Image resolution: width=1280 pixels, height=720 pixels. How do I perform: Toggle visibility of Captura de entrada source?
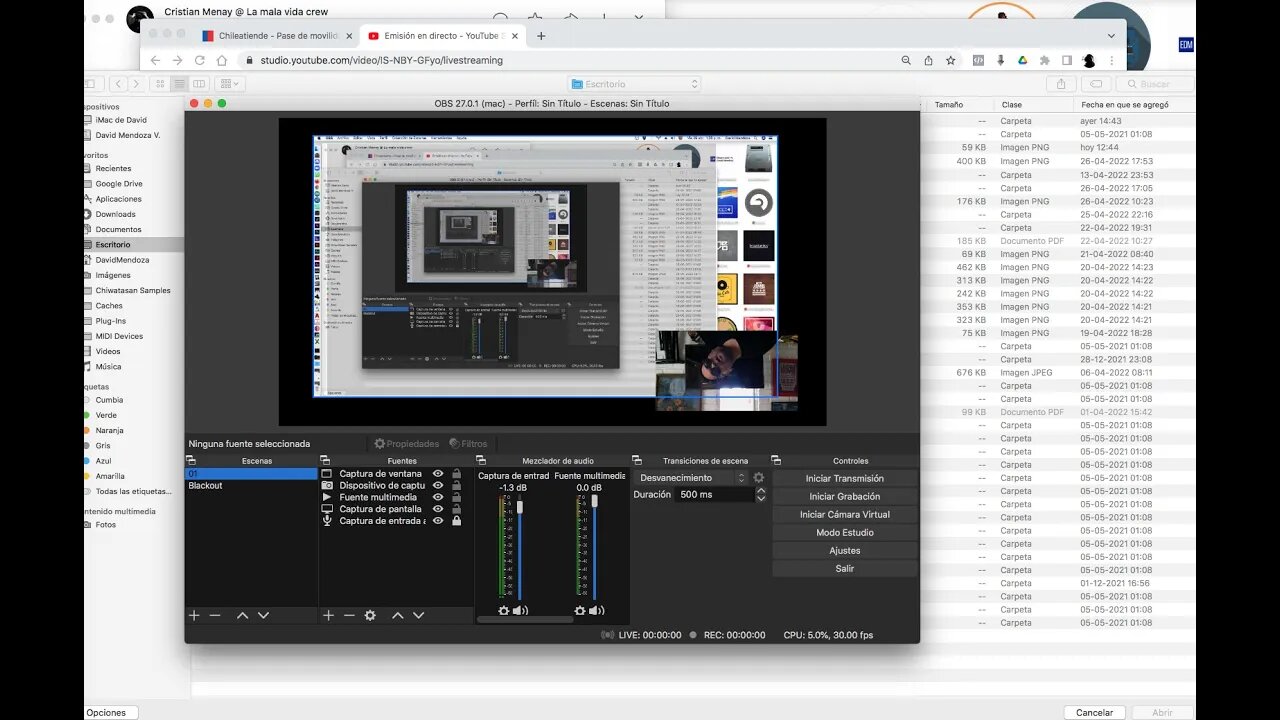(x=437, y=521)
